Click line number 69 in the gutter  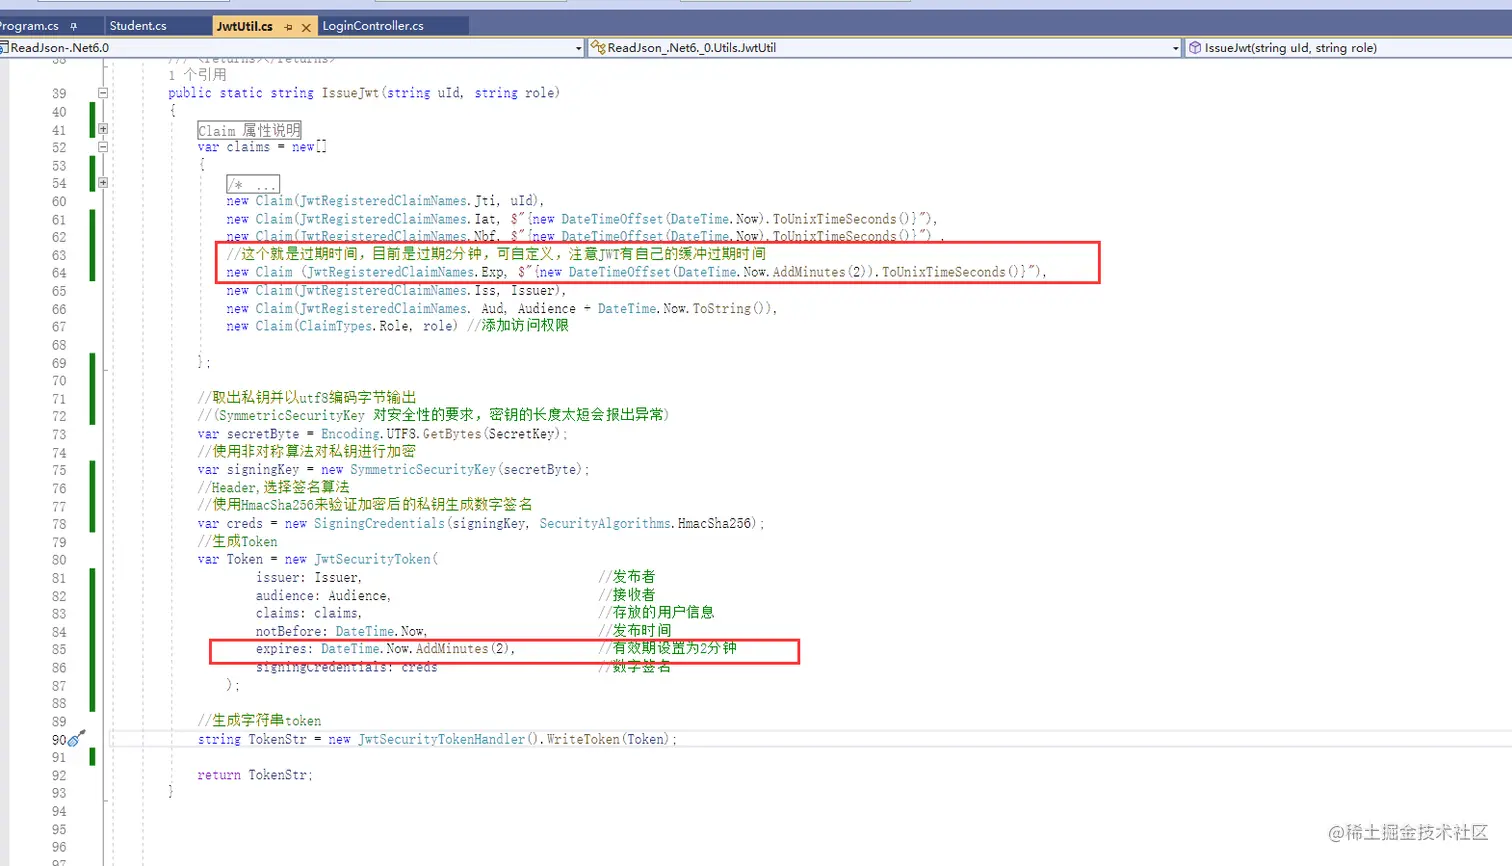[59, 363]
